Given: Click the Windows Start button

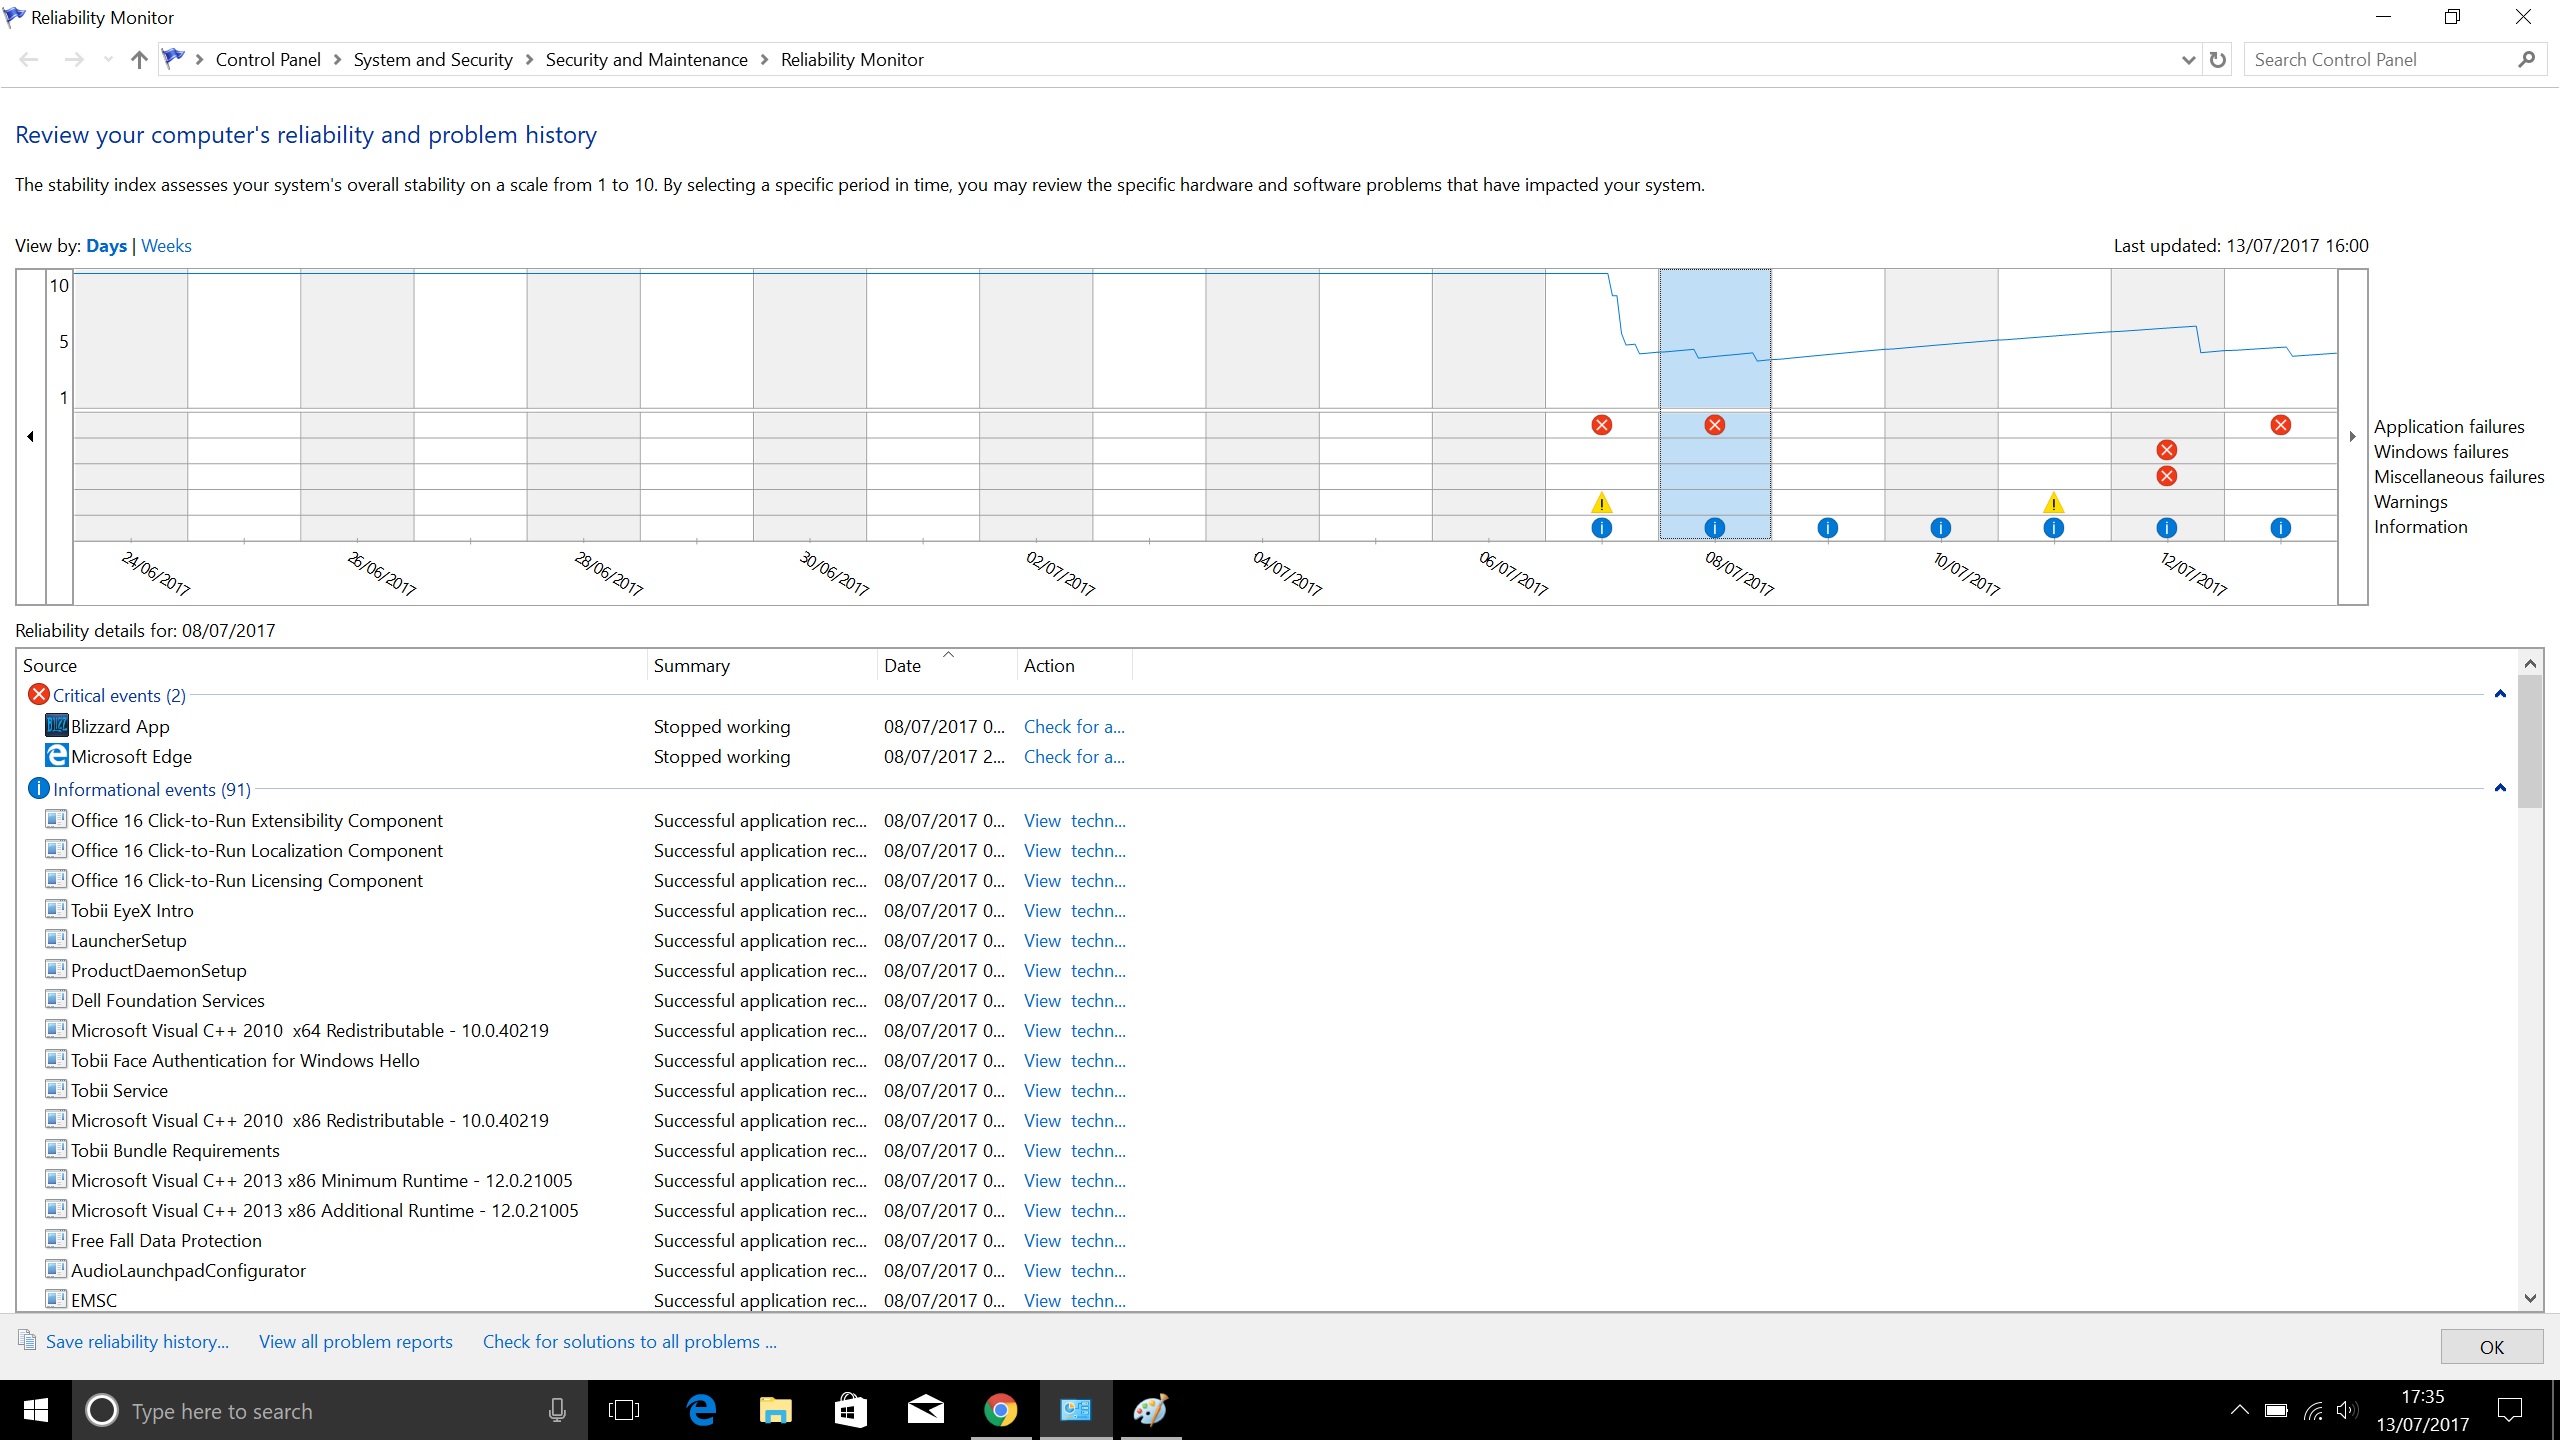Looking at the screenshot, I should point(36,1410).
